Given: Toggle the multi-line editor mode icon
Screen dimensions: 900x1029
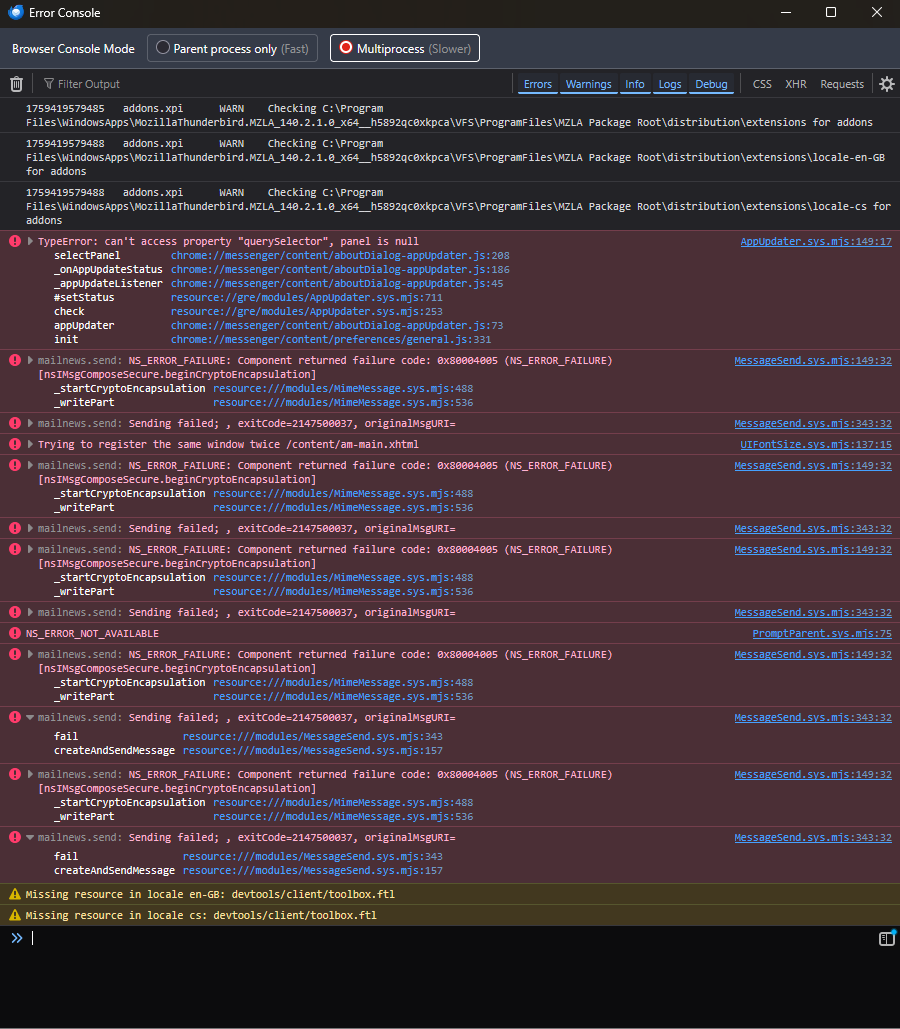Looking at the screenshot, I should pos(886,938).
